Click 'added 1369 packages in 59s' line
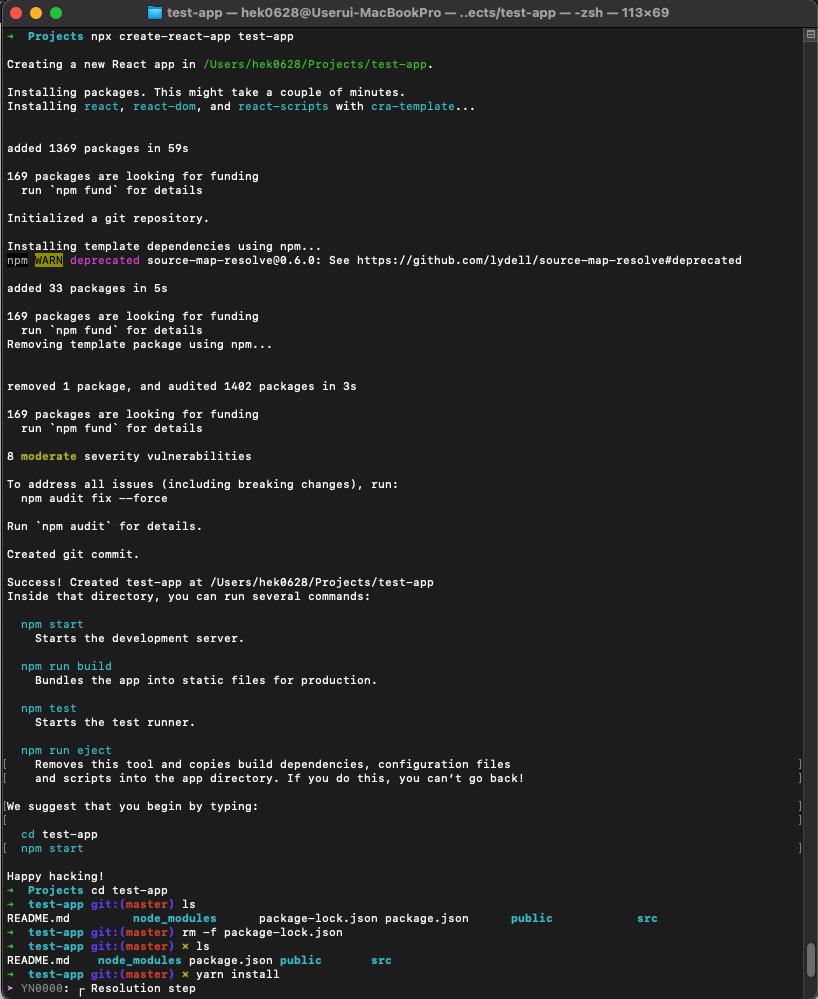The image size is (818, 999). pos(97,148)
